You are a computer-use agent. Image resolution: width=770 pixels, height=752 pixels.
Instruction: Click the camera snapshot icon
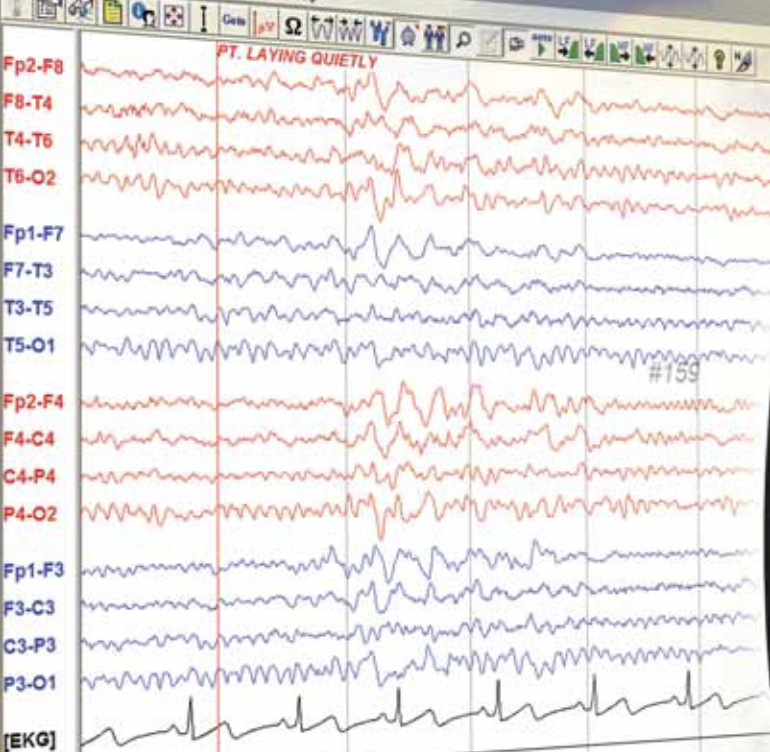tap(516, 45)
